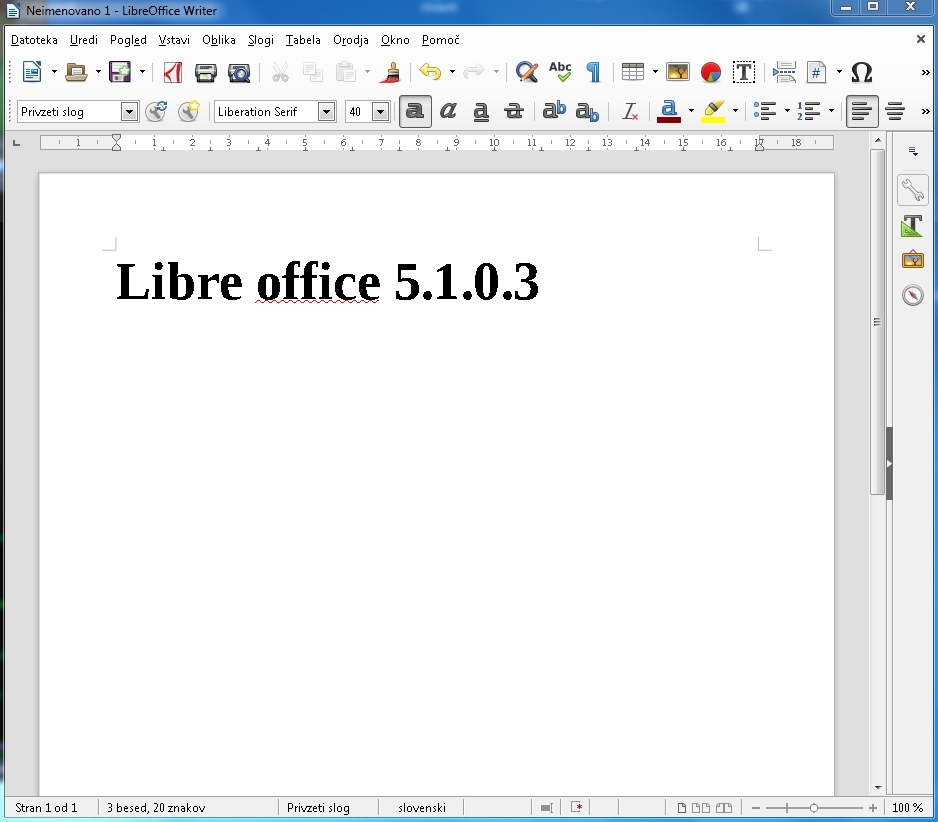Export directly as PDF
Screen dimensions: 938x822
[173, 72]
